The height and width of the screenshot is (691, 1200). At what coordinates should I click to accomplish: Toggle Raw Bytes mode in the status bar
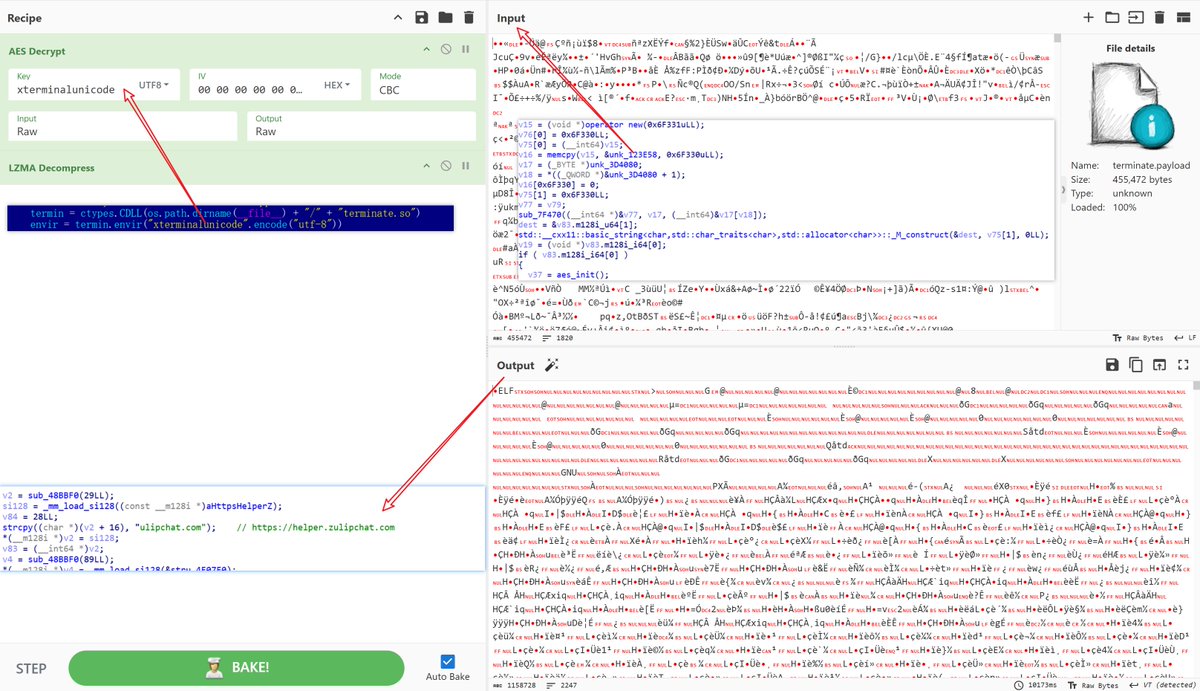[x=1144, y=336]
